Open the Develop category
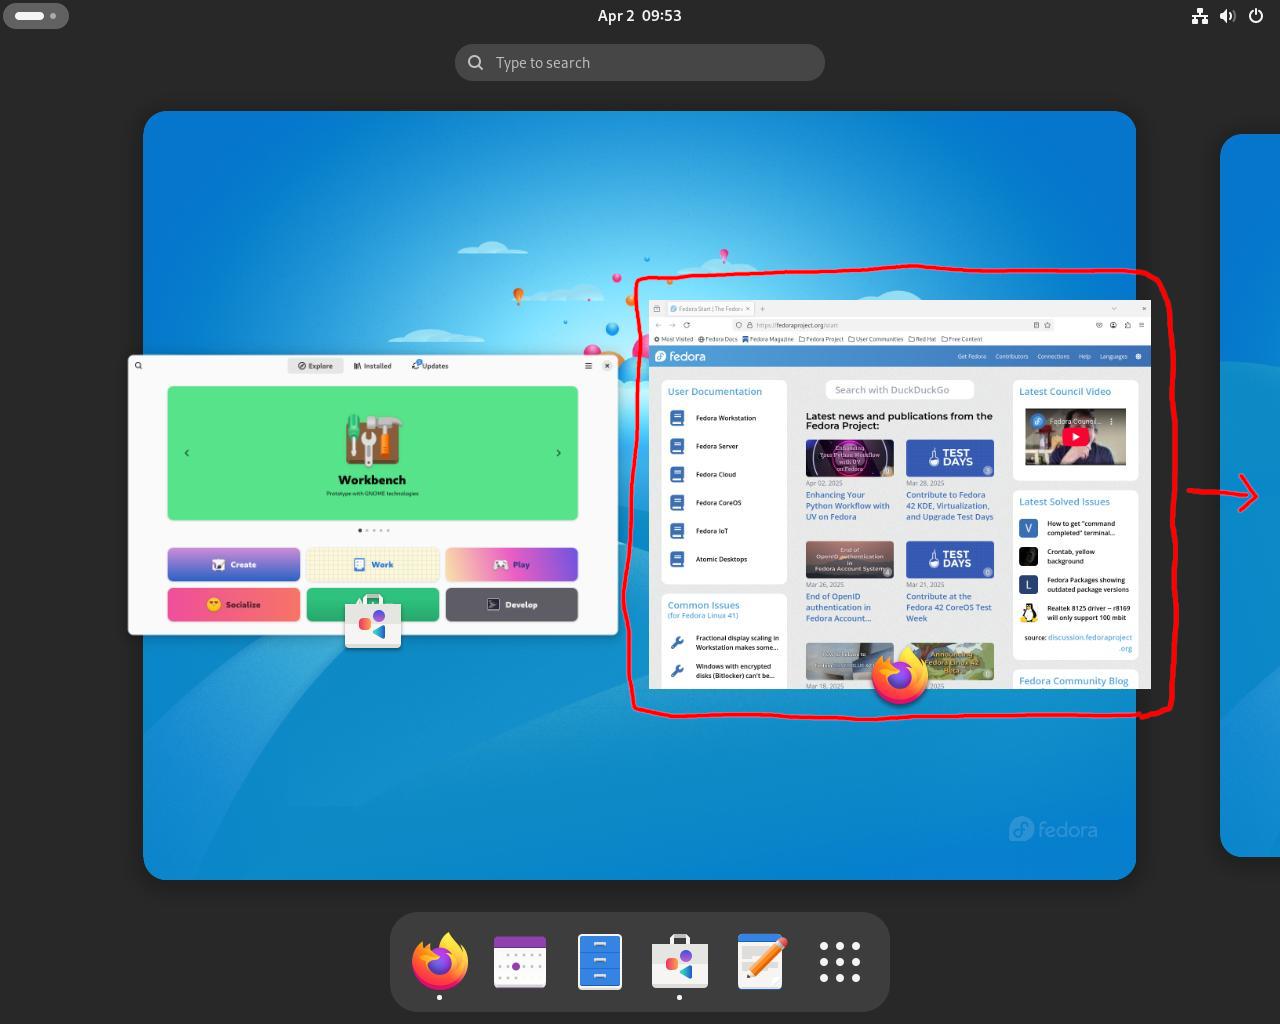The image size is (1280, 1024). (512, 604)
